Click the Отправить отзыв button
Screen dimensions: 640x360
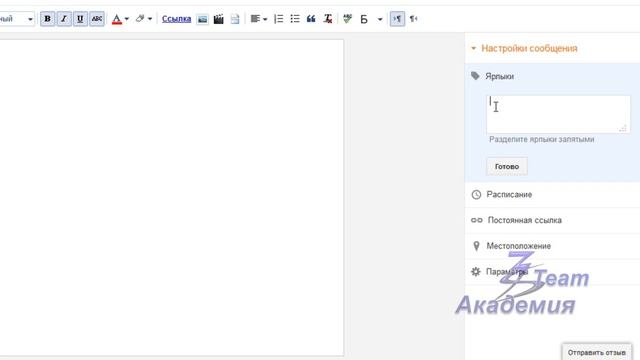pos(596,352)
